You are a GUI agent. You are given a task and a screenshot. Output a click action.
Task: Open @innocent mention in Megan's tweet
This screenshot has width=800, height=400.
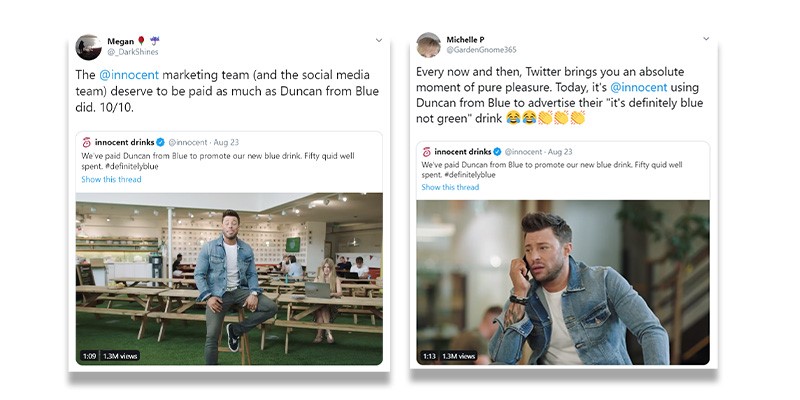click(129, 75)
